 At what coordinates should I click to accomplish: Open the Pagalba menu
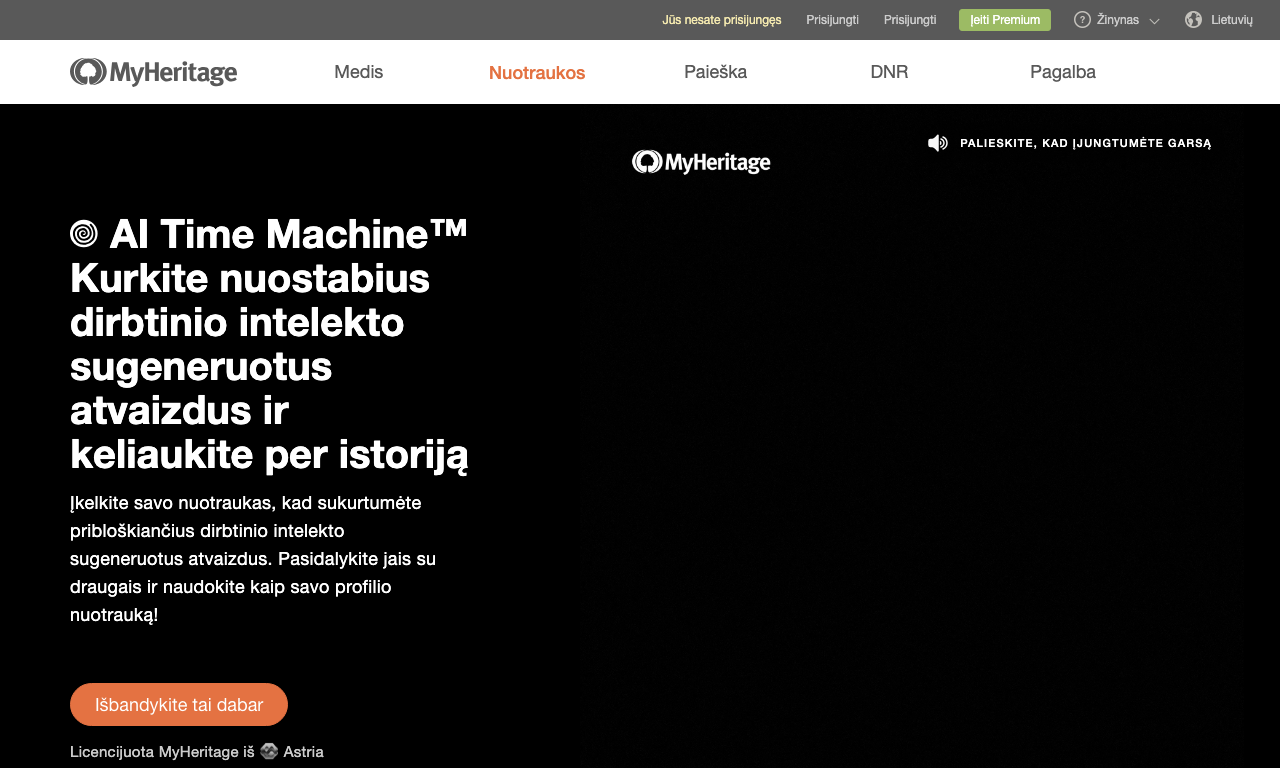point(1063,72)
